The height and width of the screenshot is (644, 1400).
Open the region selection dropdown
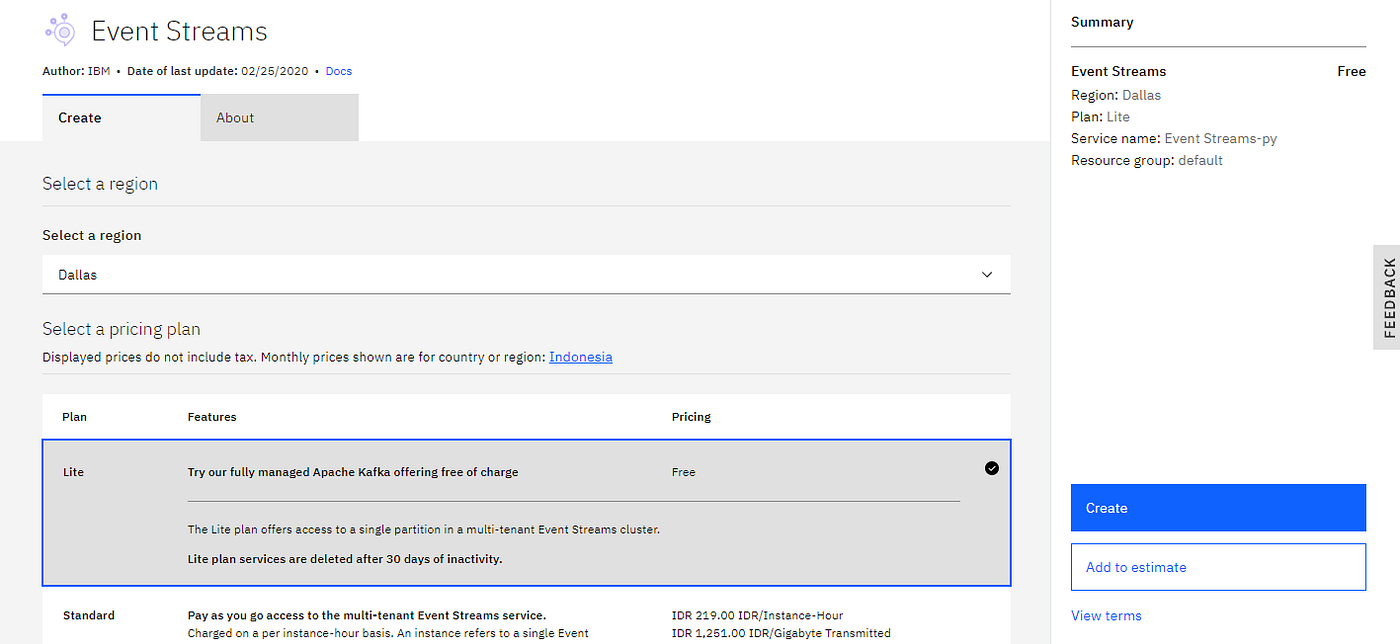pyautogui.click(x=526, y=274)
